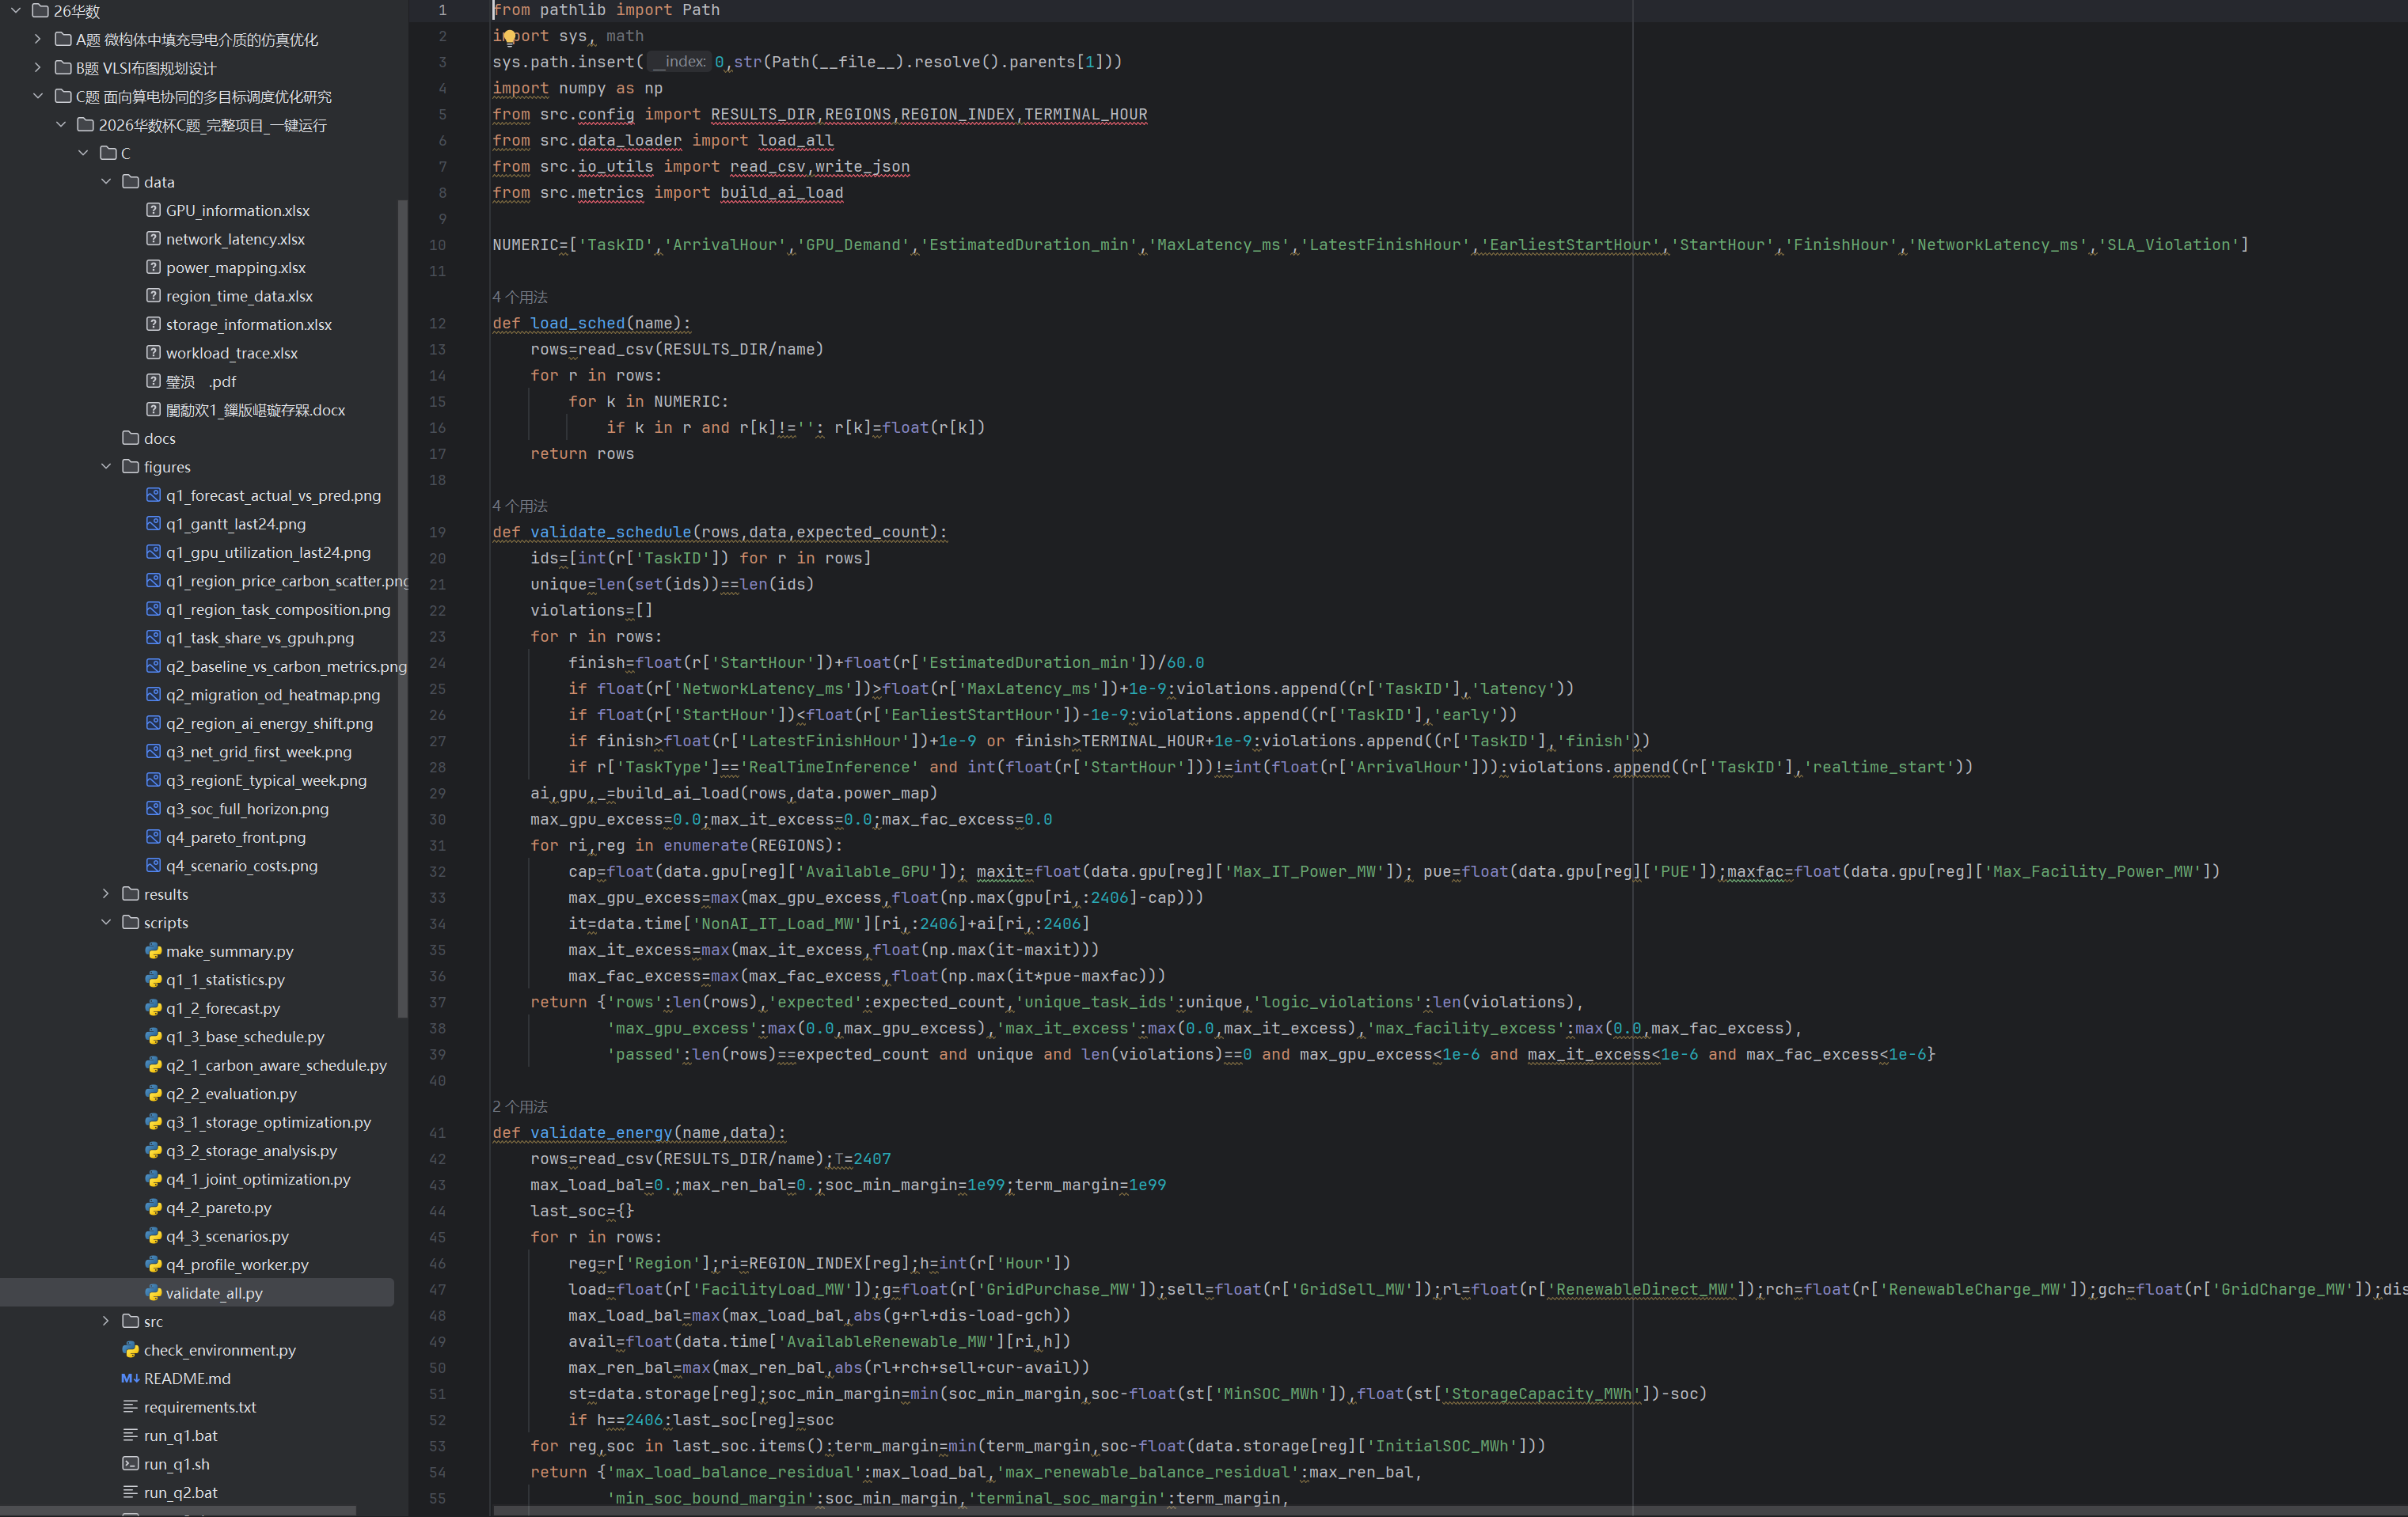Click the requirements.txt text file icon
Screen dimensions: 2408x1517
pos(130,1407)
